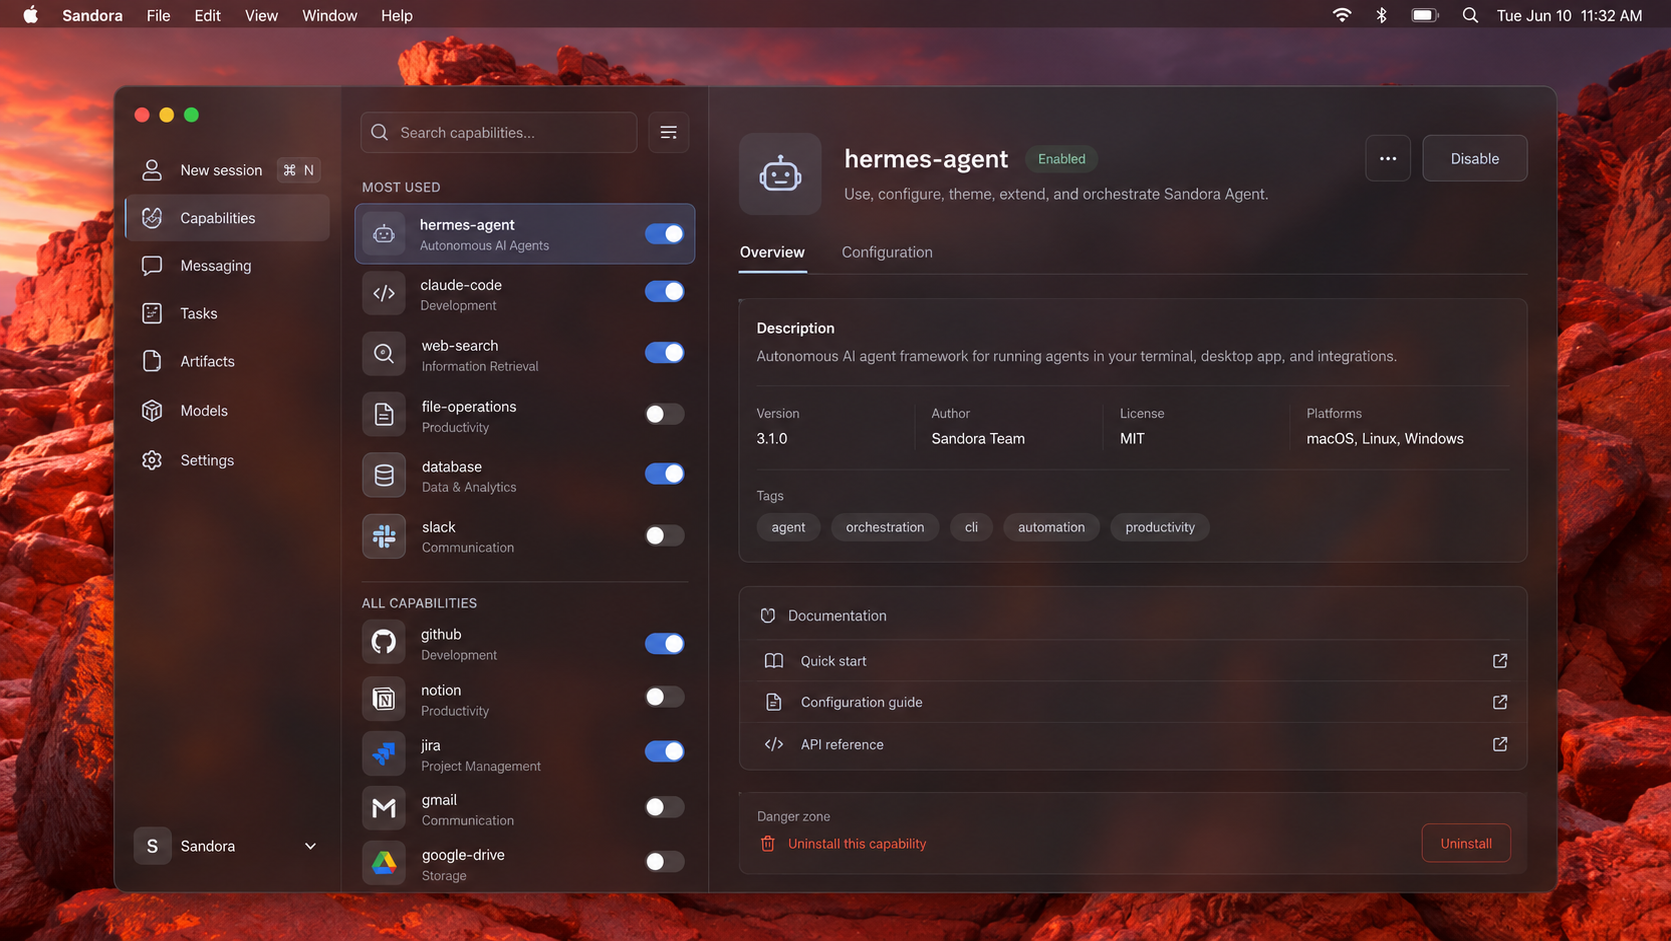1671x941 pixels.
Task: Enable the gmail capability switch
Action: (x=665, y=807)
